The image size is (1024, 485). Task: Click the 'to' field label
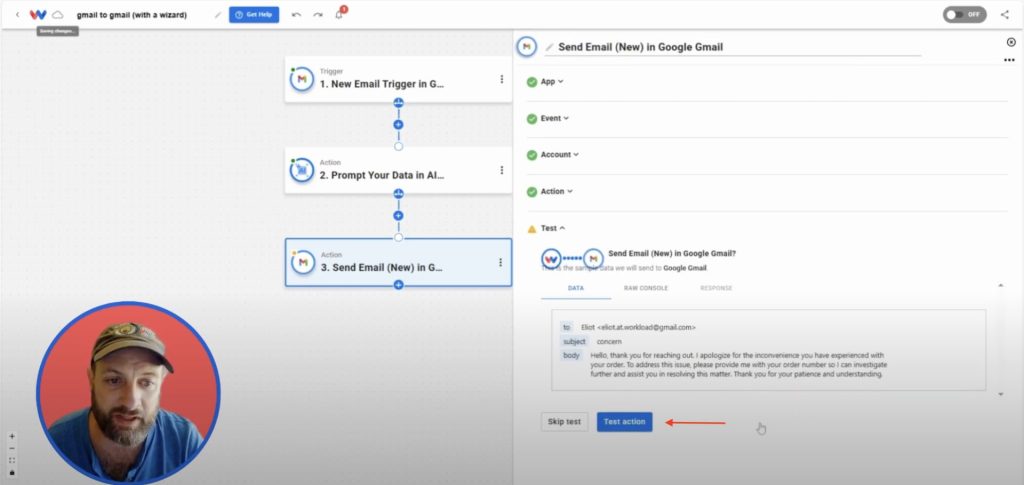click(566, 327)
